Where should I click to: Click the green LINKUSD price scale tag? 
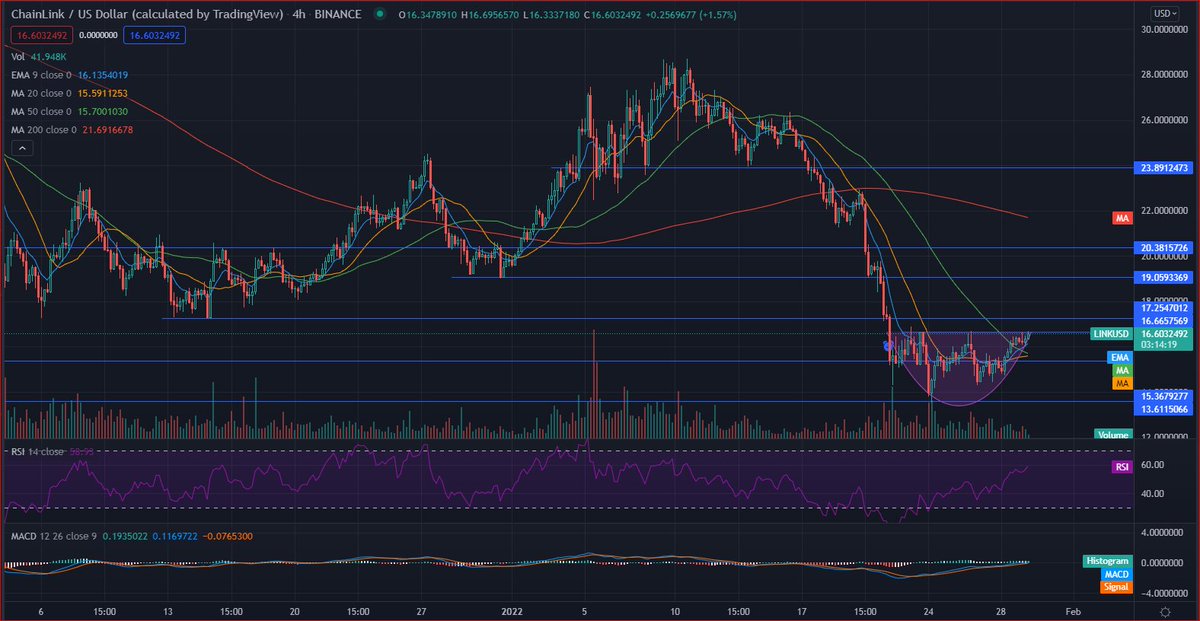click(1113, 333)
